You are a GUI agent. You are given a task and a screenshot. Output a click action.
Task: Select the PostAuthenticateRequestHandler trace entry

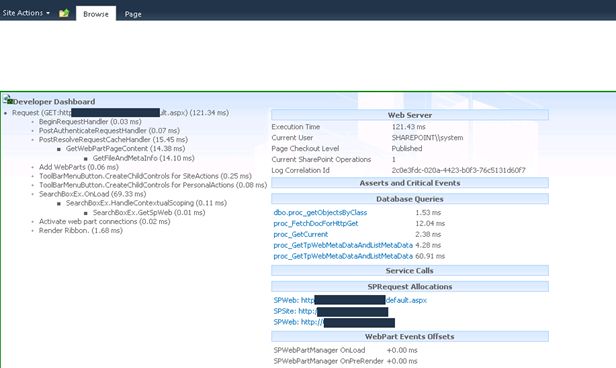pos(109,131)
